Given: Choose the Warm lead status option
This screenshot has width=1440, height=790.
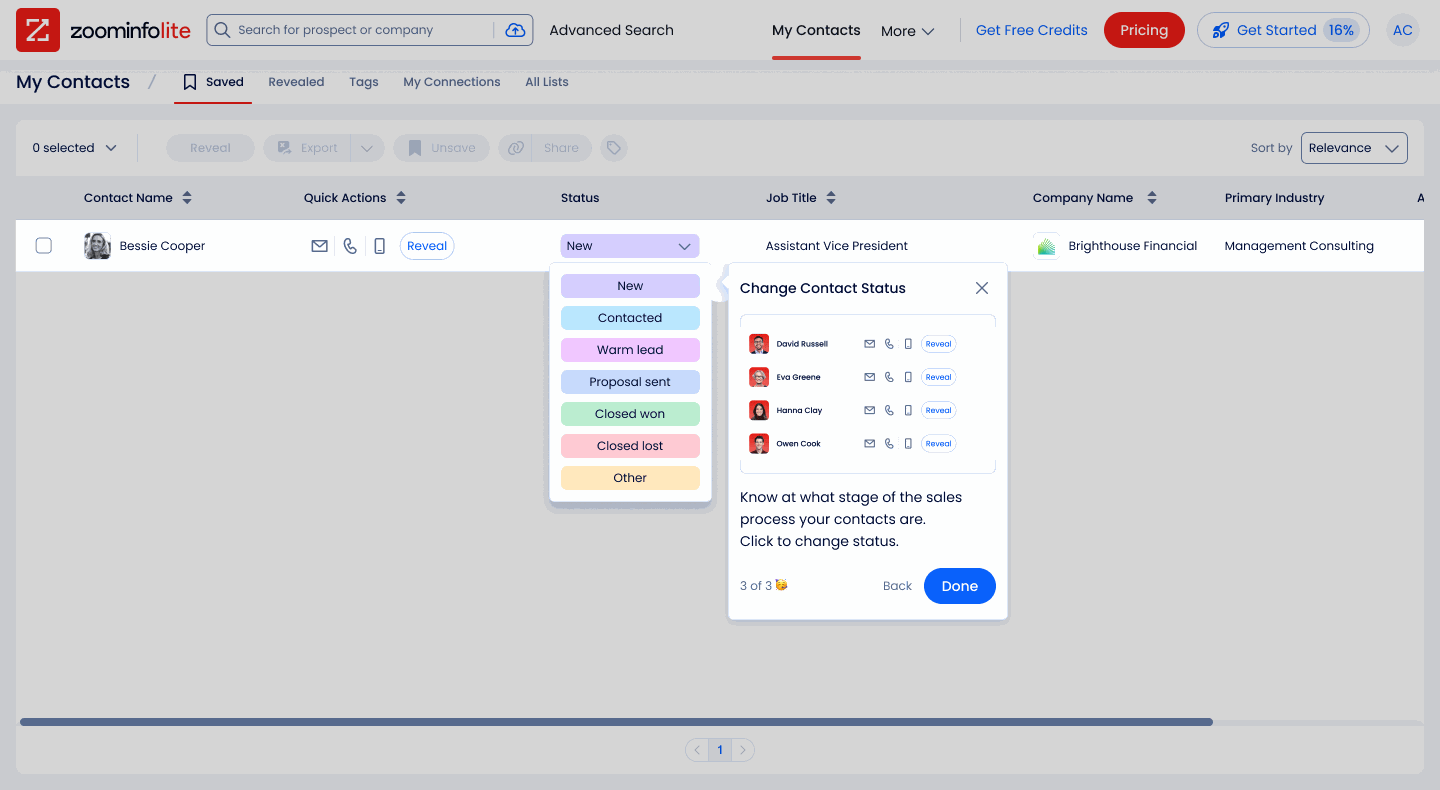Looking at the screenshot, I should pos(630,350).
